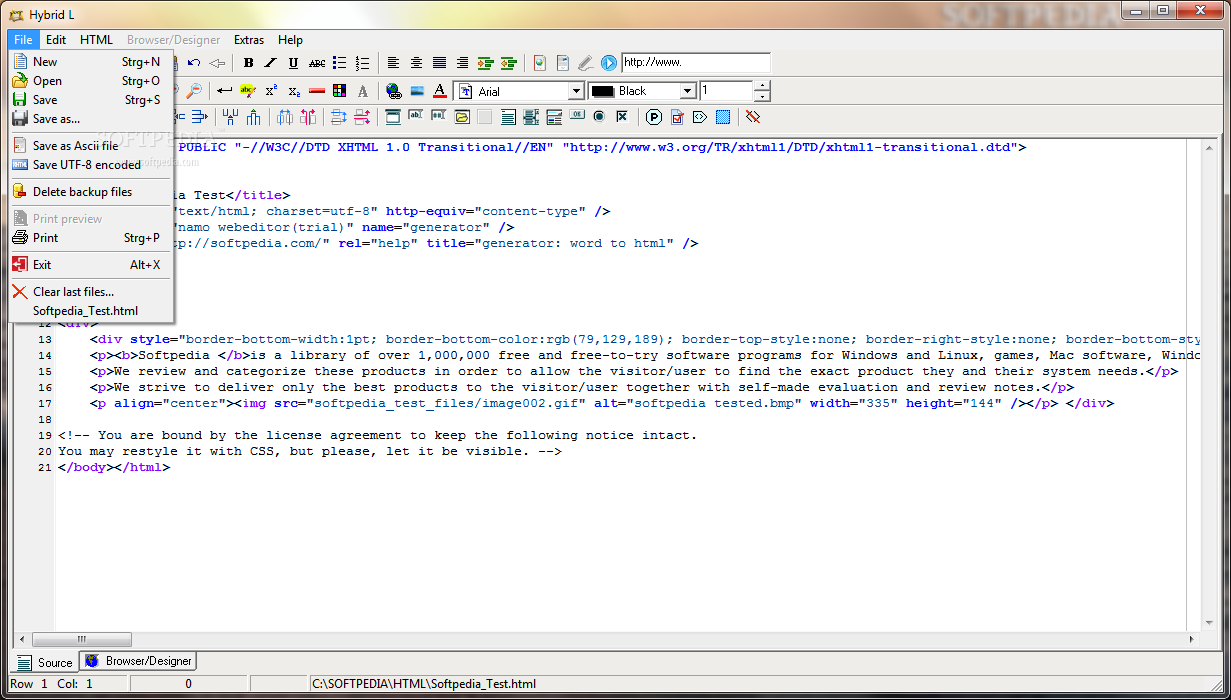Click into the size field showing 1
The image size is (1231, 700).
coord(726,91)
